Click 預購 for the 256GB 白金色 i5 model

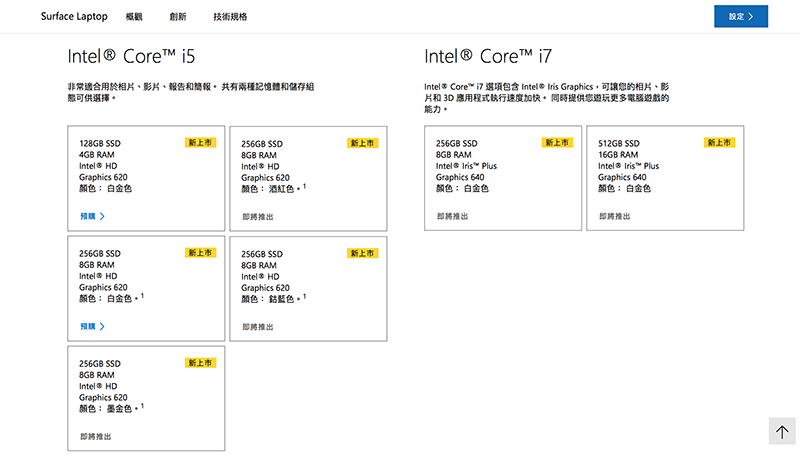pos(92,326)
